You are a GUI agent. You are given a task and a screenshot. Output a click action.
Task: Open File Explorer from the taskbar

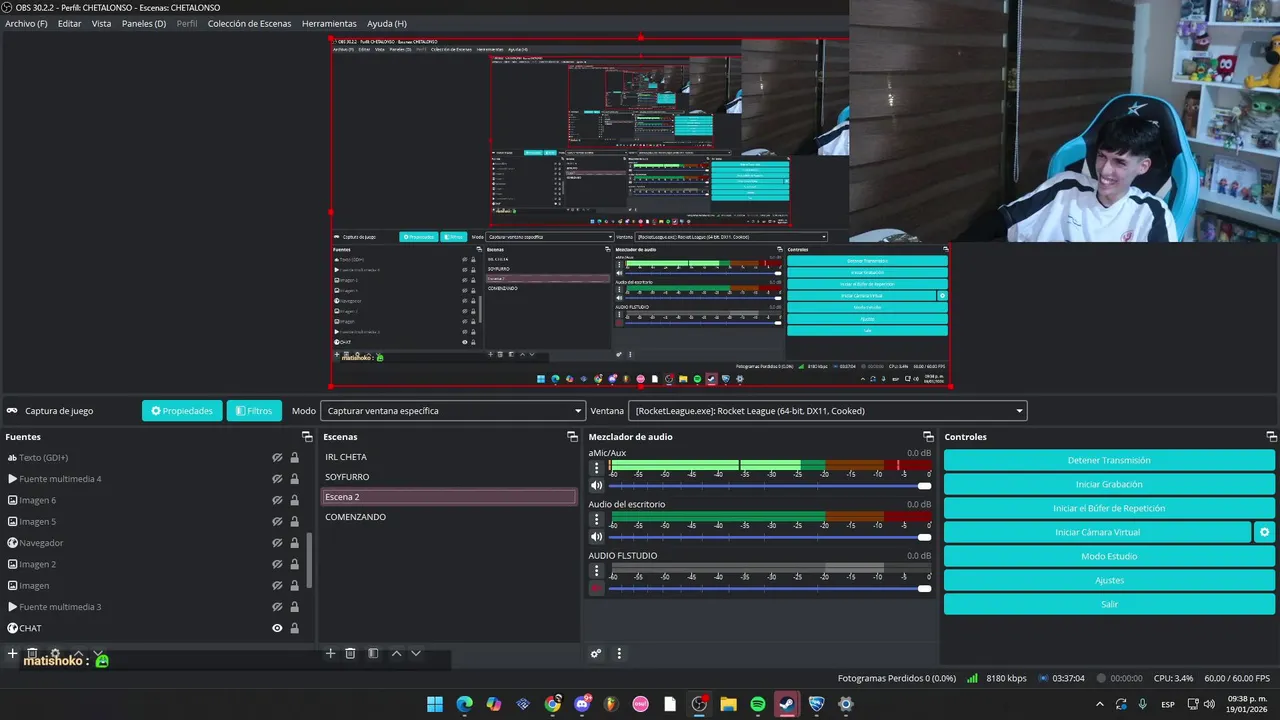[x=728, y=704]
